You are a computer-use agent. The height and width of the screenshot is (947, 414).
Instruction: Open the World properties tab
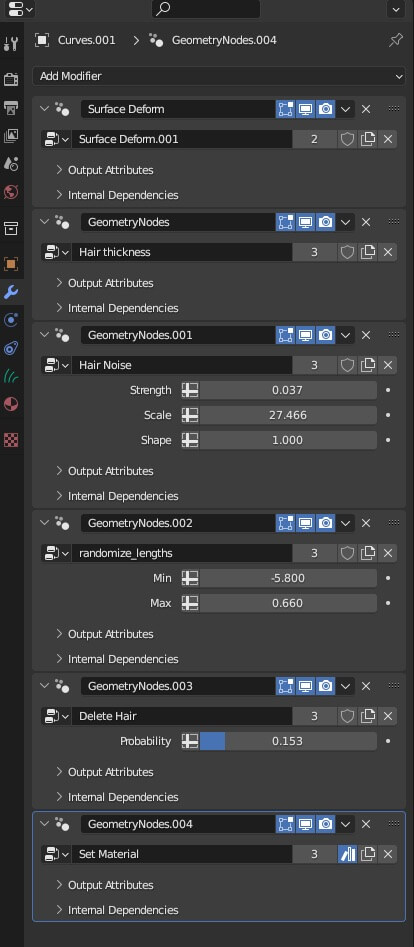(11, 192)
